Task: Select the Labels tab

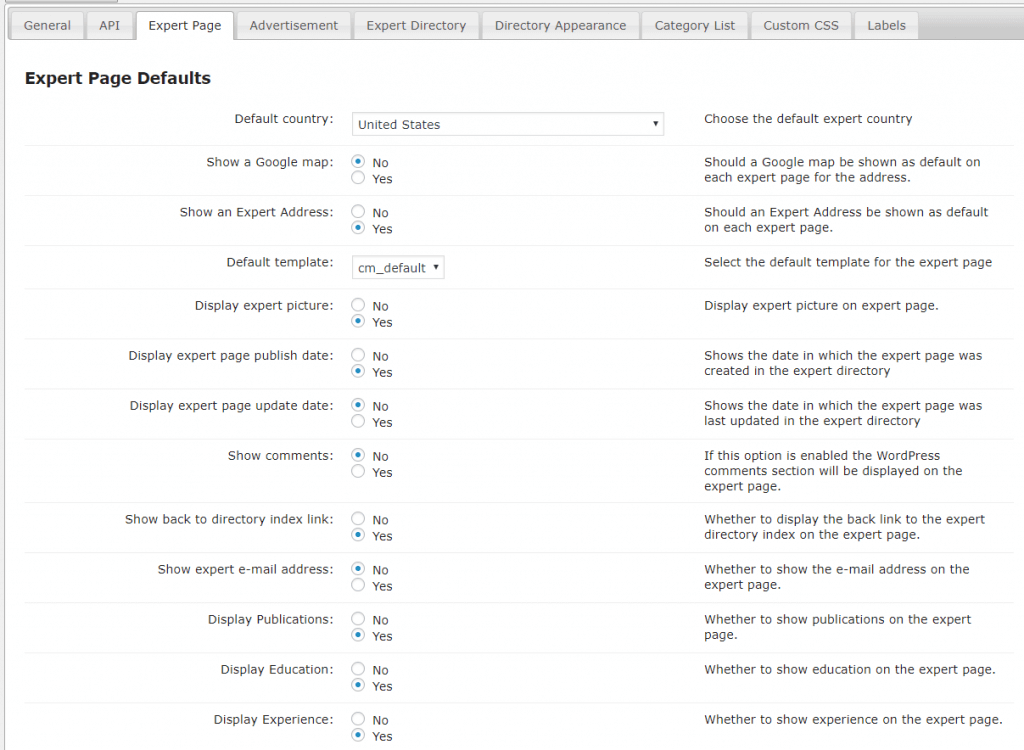Action: [x=886, y=26]
